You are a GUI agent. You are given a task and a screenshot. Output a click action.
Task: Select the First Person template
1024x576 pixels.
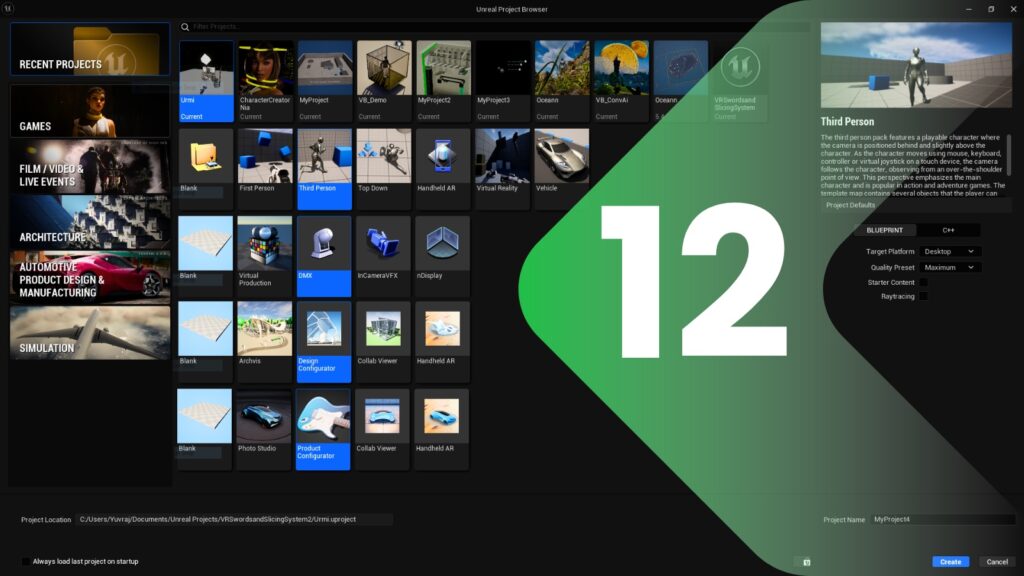point(264,168)
